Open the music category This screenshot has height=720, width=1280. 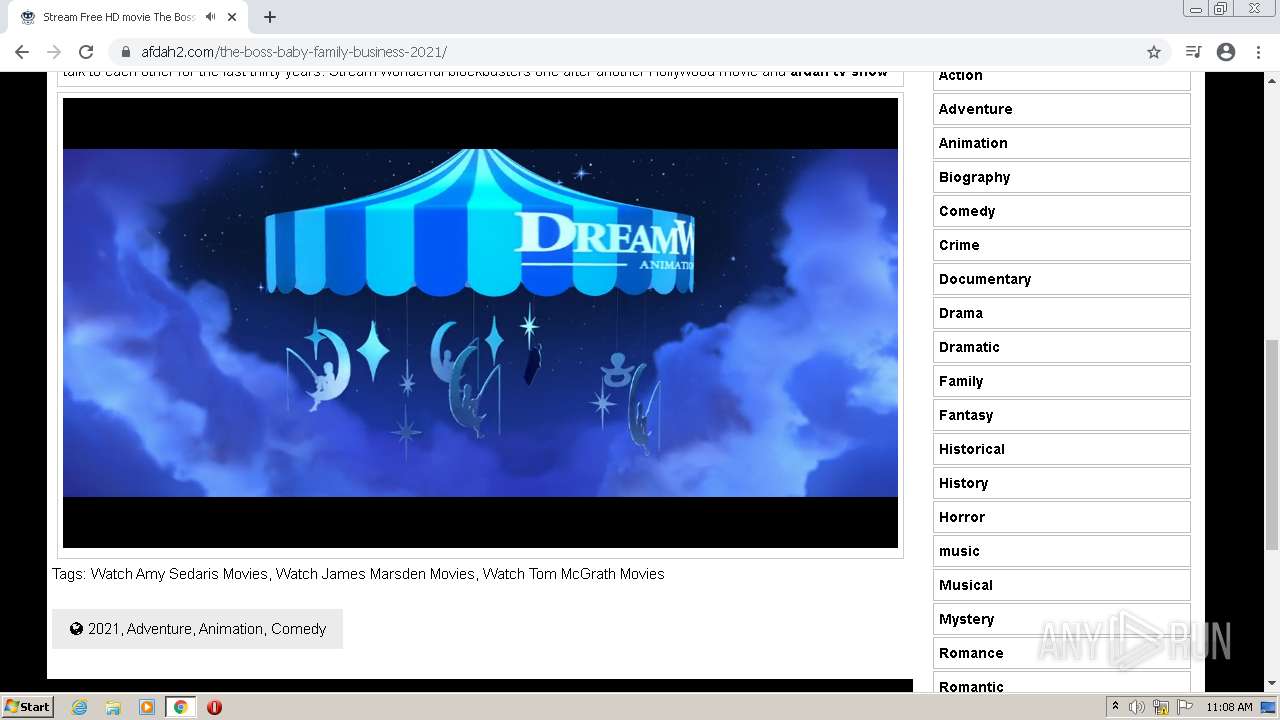tap(1062, 551)
